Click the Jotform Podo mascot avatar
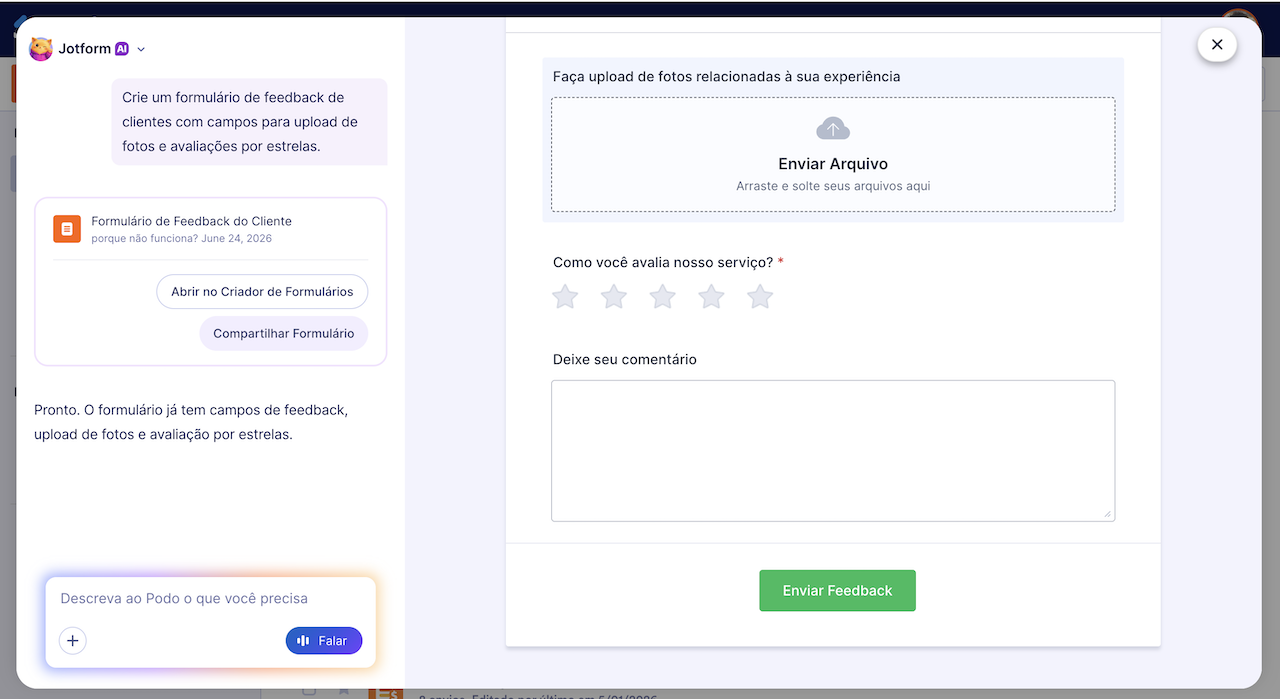This screenshot has width=1280, height=699. [x=41, y=49]
